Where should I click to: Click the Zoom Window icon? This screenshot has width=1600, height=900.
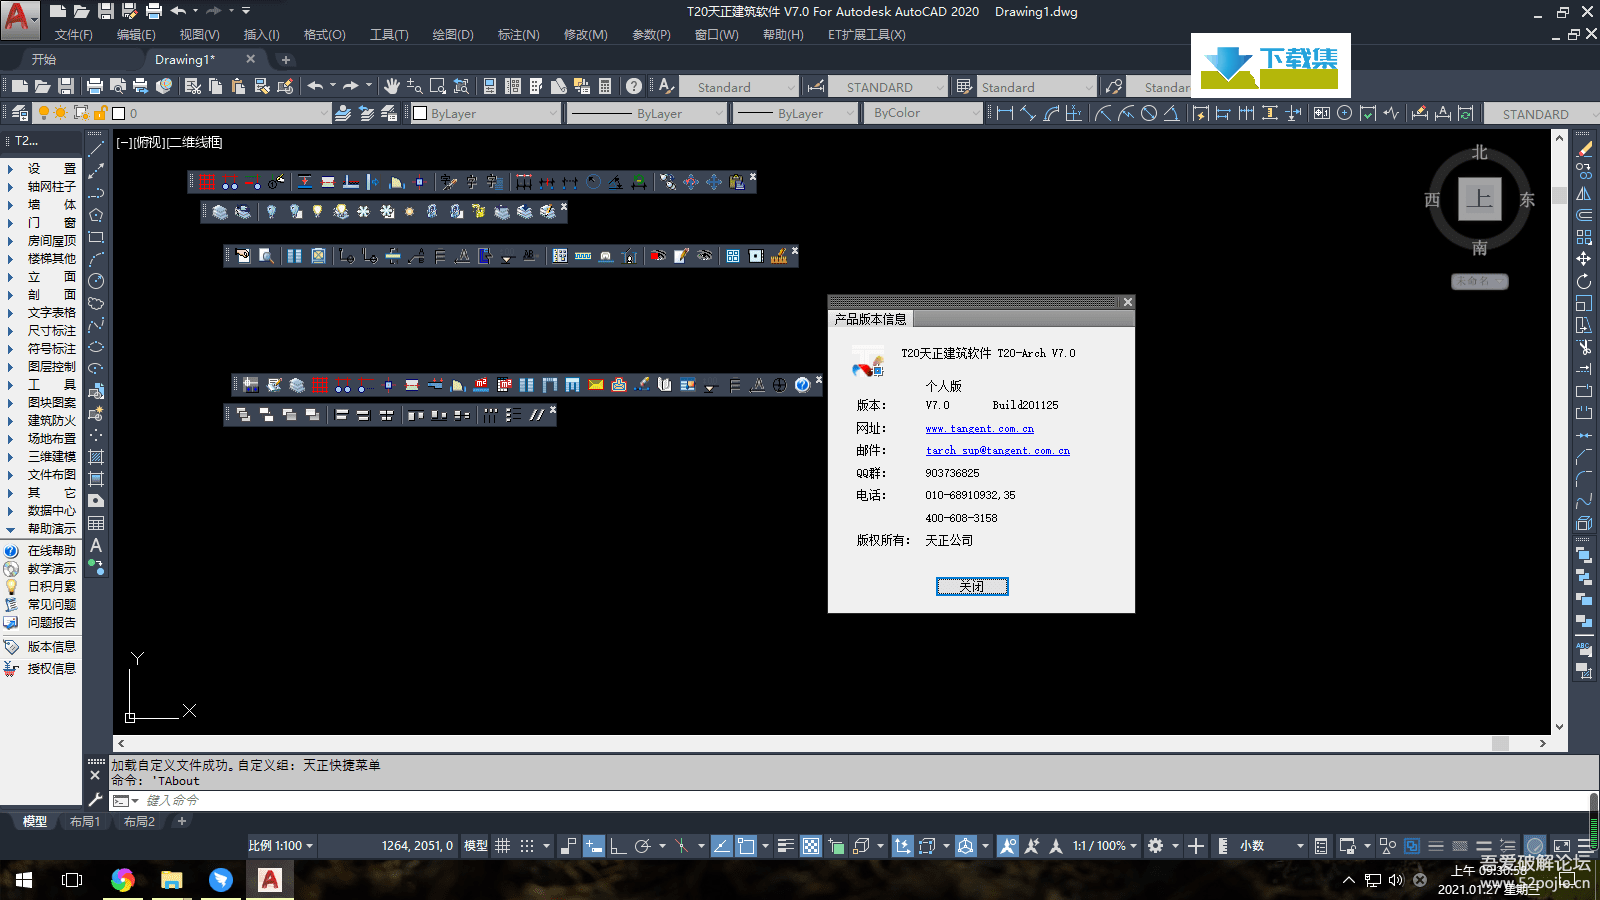(x=438, y=87)
